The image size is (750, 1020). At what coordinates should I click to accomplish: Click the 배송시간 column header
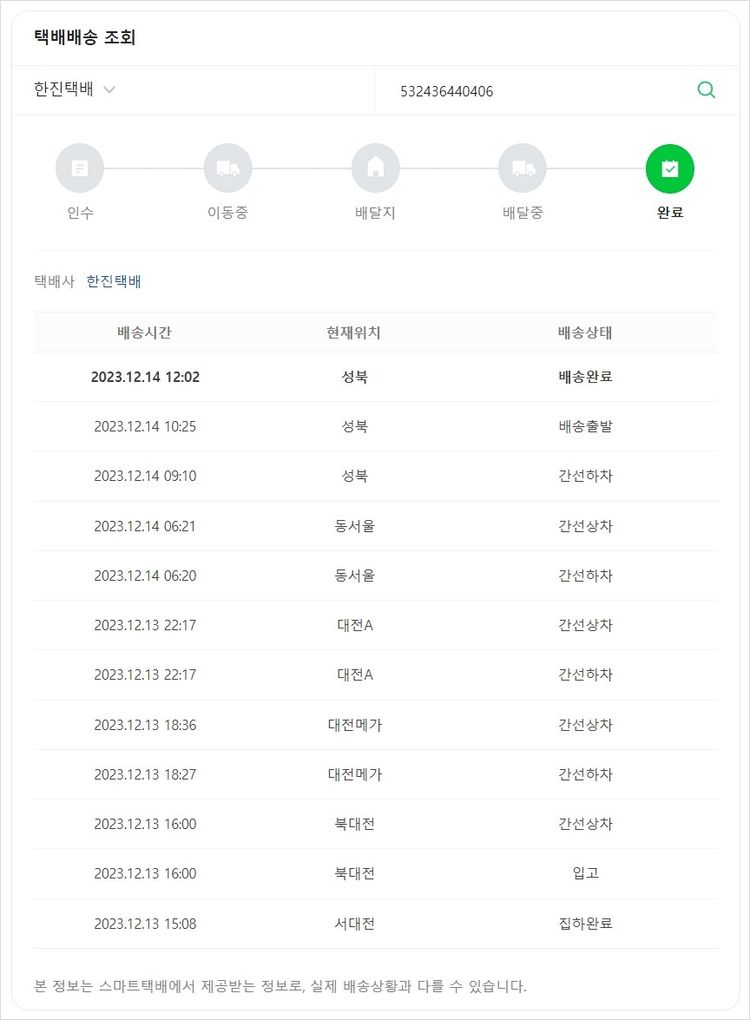pyautogui.click(x=145, y=332)
